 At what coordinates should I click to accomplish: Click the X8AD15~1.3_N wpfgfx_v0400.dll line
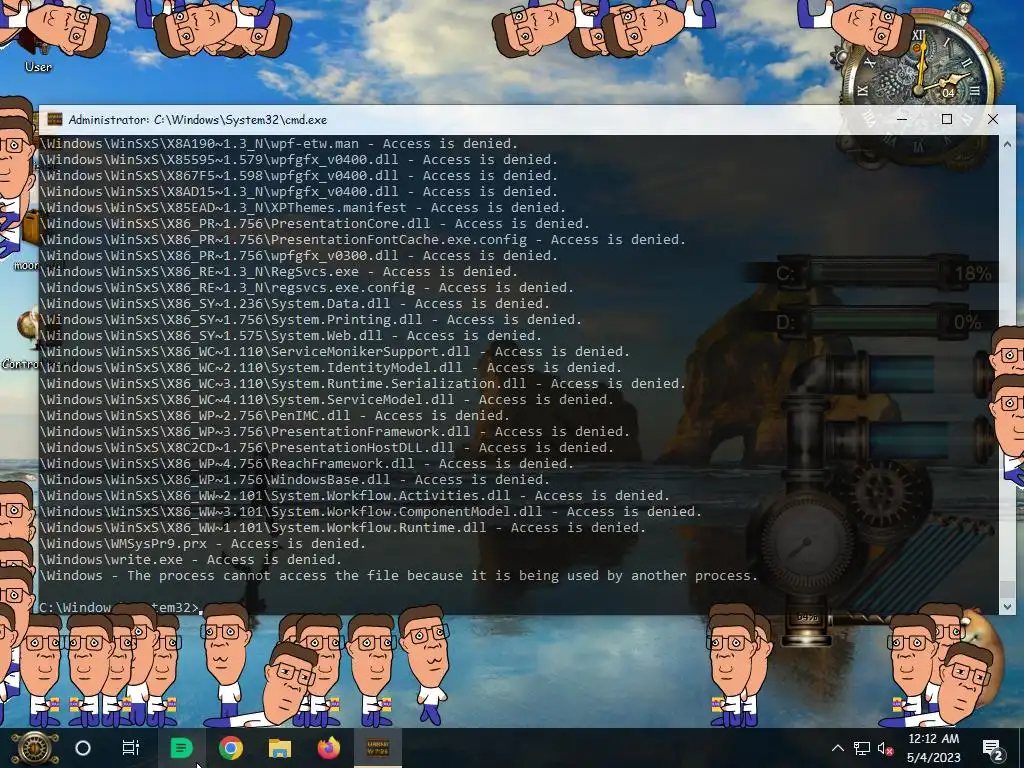click(x=299, y=191)
